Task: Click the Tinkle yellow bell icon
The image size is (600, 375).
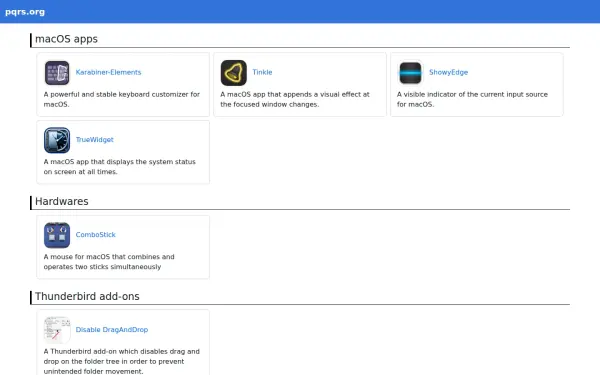Action: tap(234, 73)
